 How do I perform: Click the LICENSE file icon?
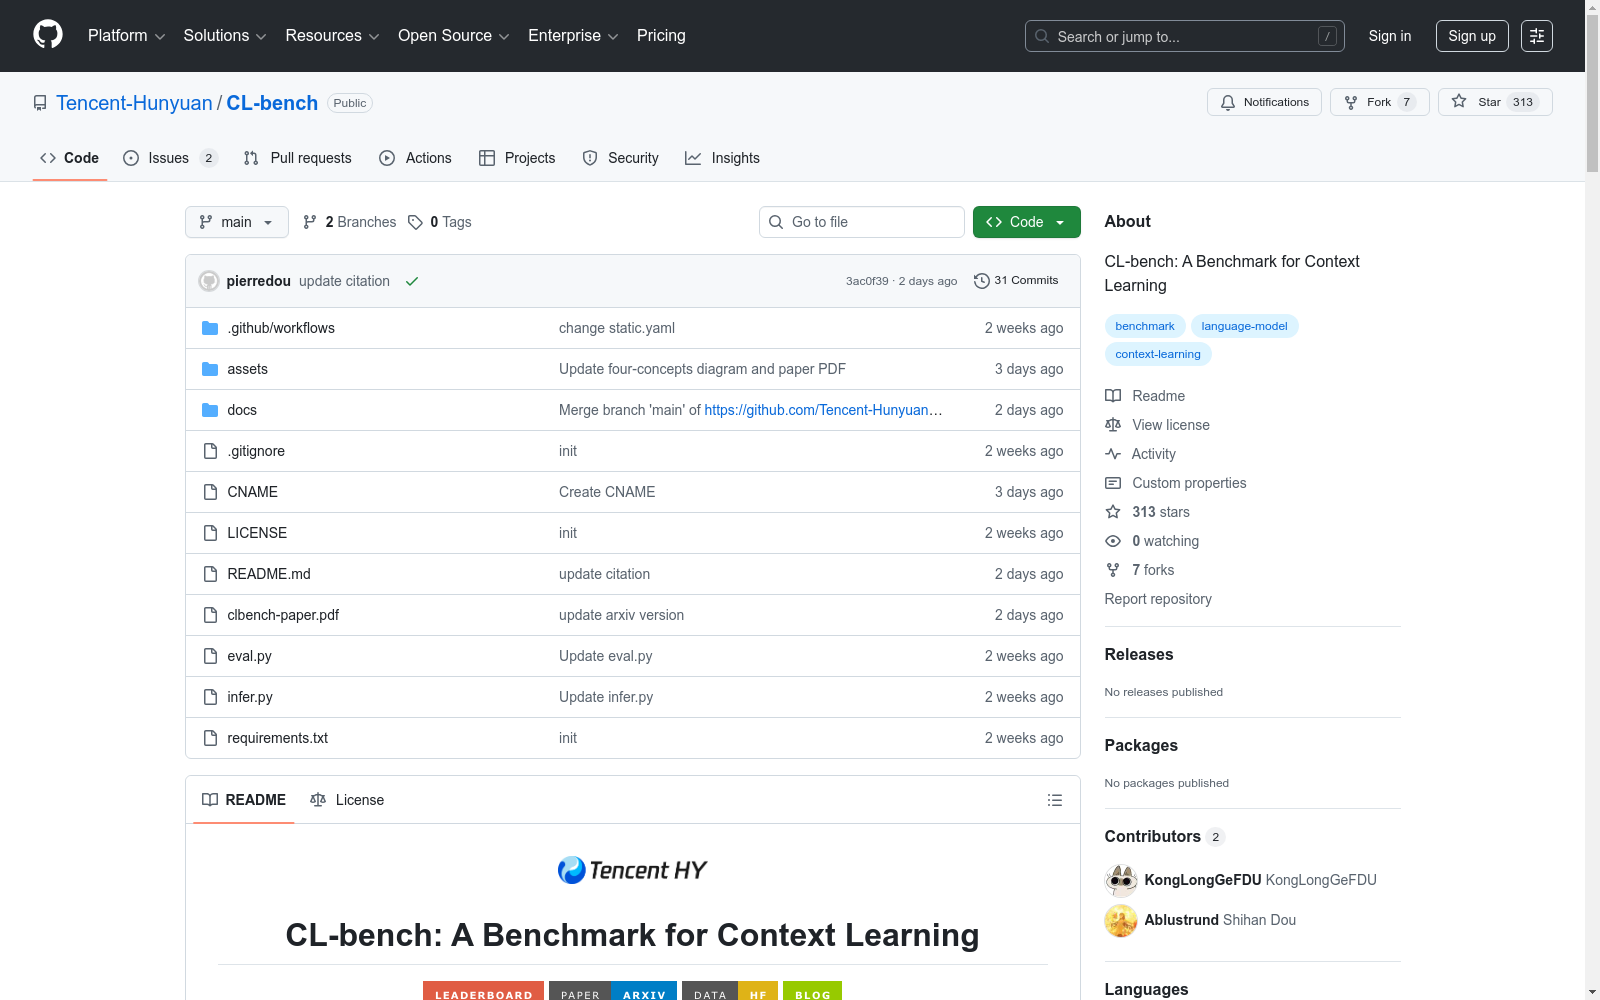pyautogui.click(x=210, y=533)
